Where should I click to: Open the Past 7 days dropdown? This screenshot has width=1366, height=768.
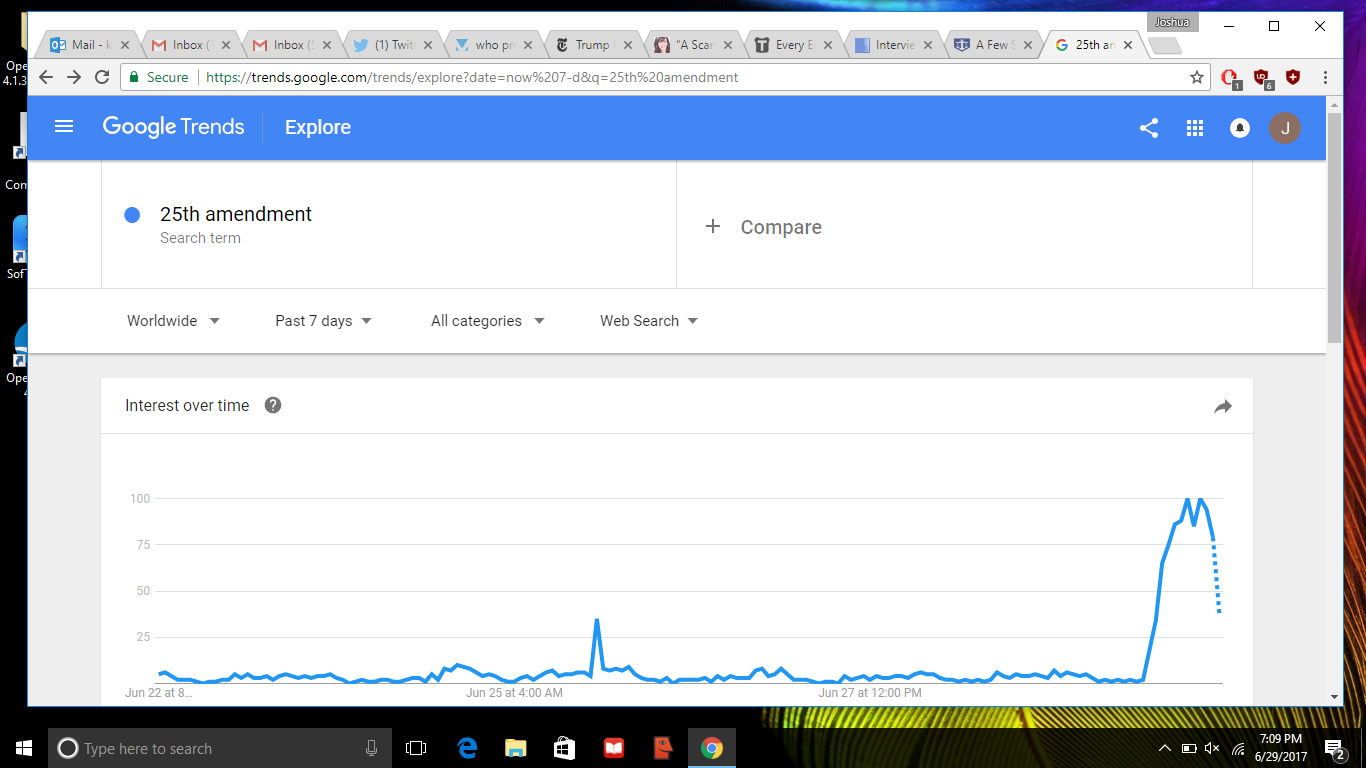[x=323, y=321]
